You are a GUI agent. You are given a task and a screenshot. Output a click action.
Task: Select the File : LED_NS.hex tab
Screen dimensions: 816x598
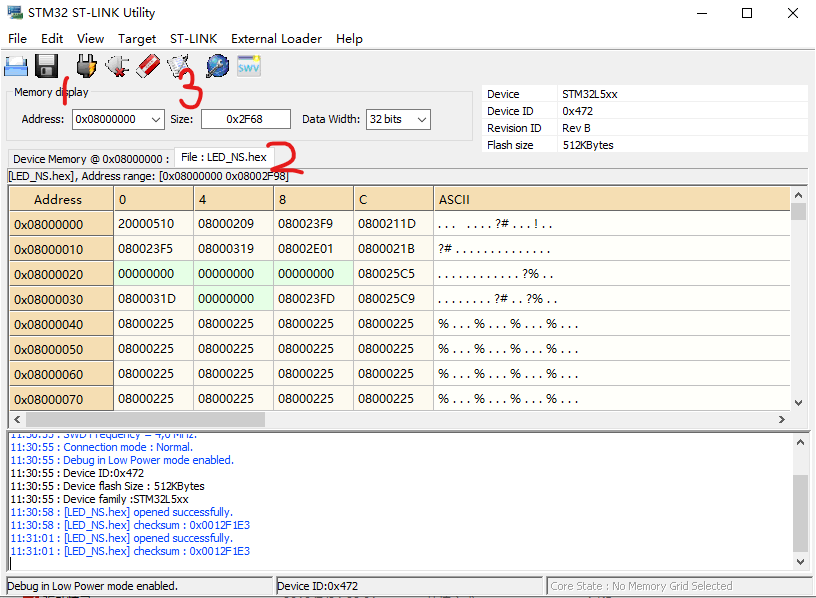click(224, 157)
